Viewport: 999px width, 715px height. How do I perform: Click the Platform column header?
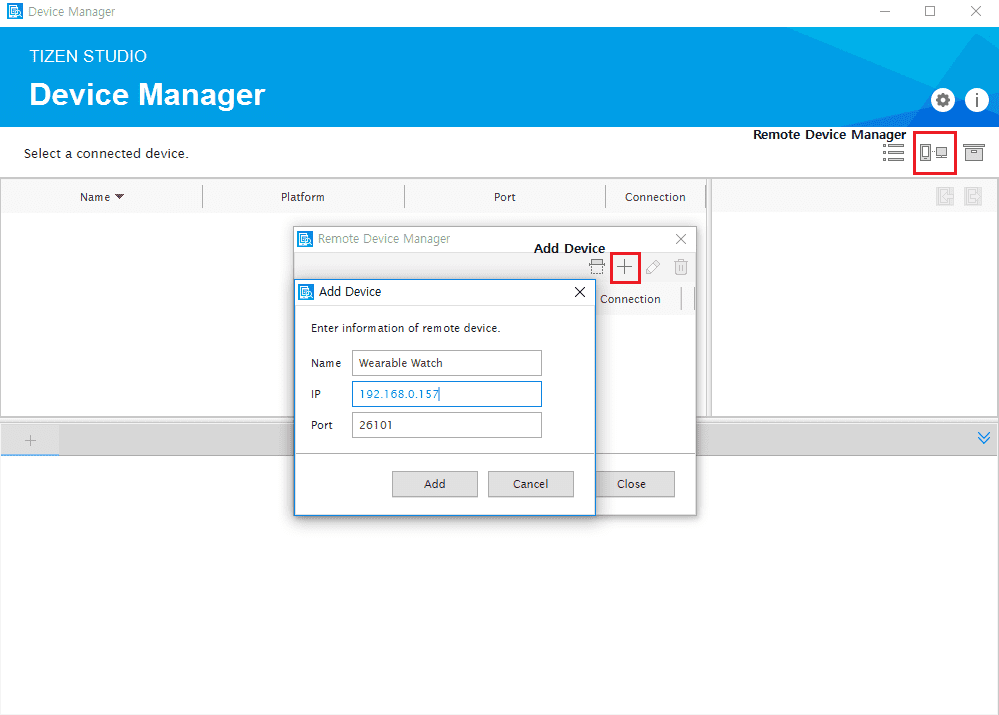(x=303, y=197)
